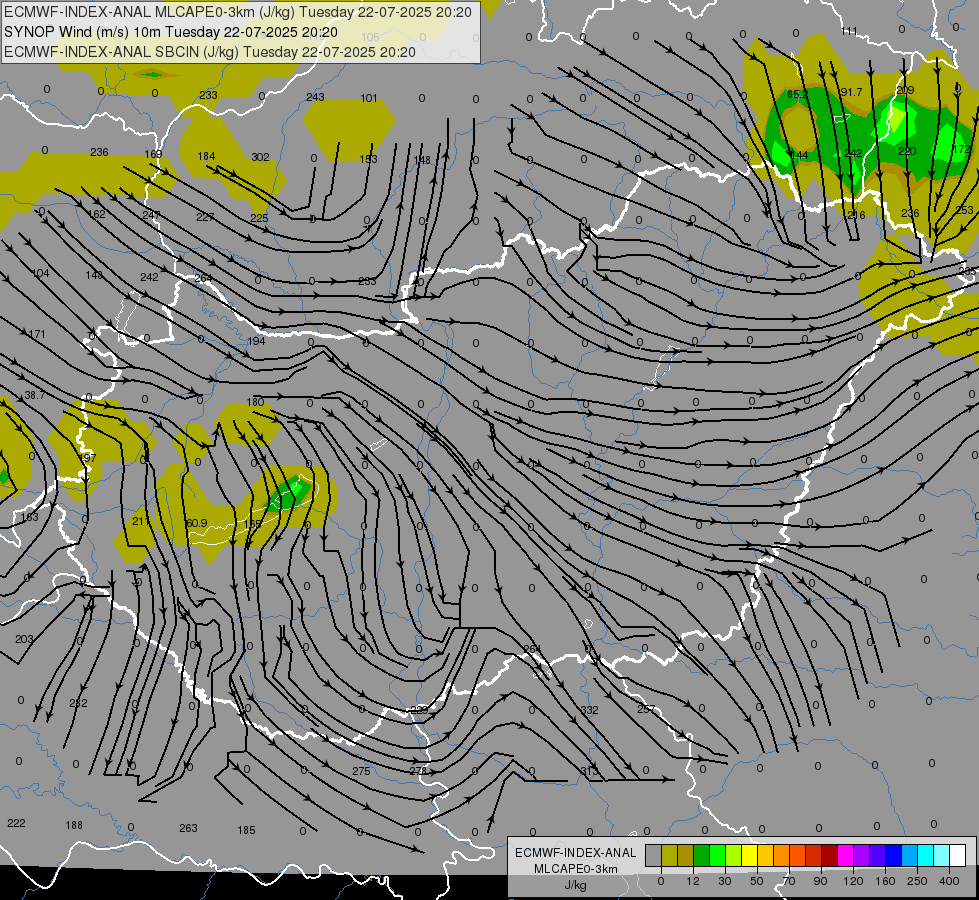
Task: Click the map value 194
Action: click(x=257, y=341)
